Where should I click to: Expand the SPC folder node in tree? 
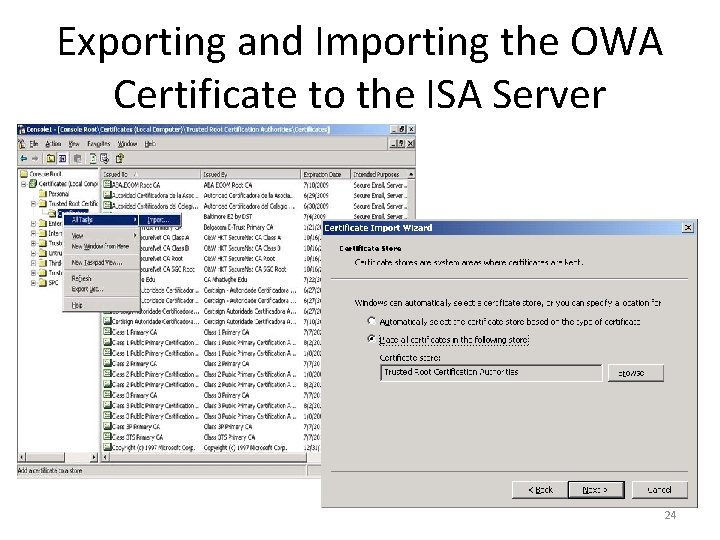[33, 283]
